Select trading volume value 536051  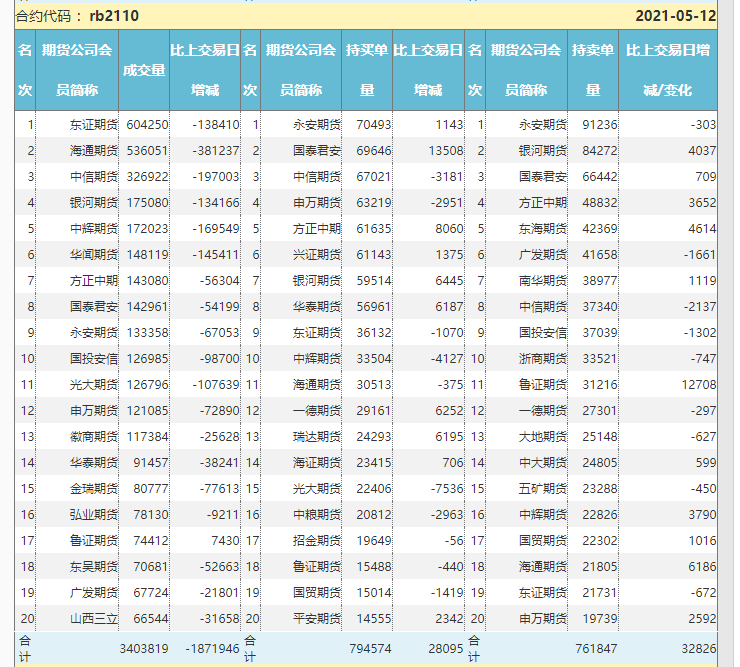(x=147, y=151)
